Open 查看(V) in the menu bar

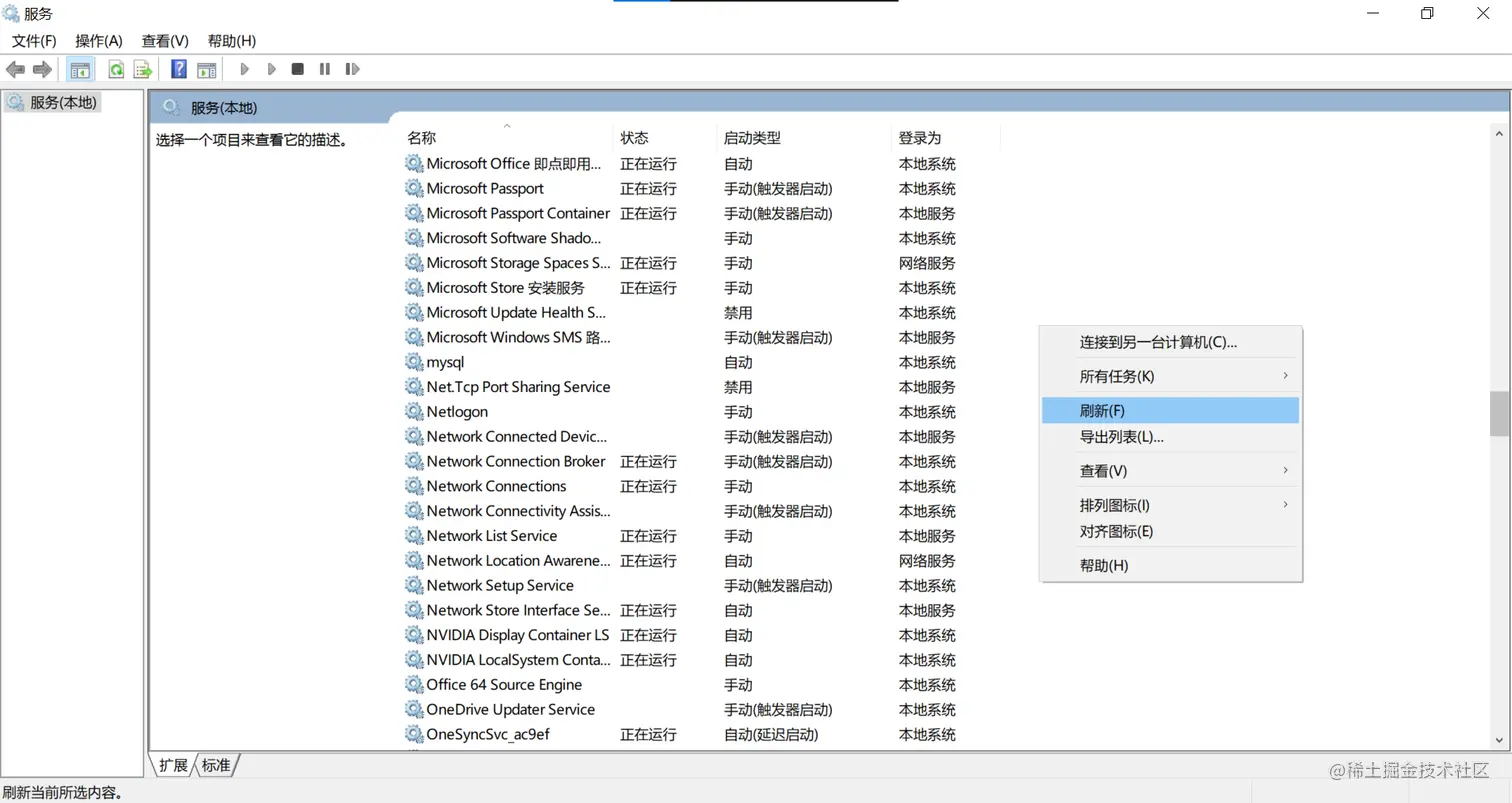pyautogui.click(x=165, y=41)
